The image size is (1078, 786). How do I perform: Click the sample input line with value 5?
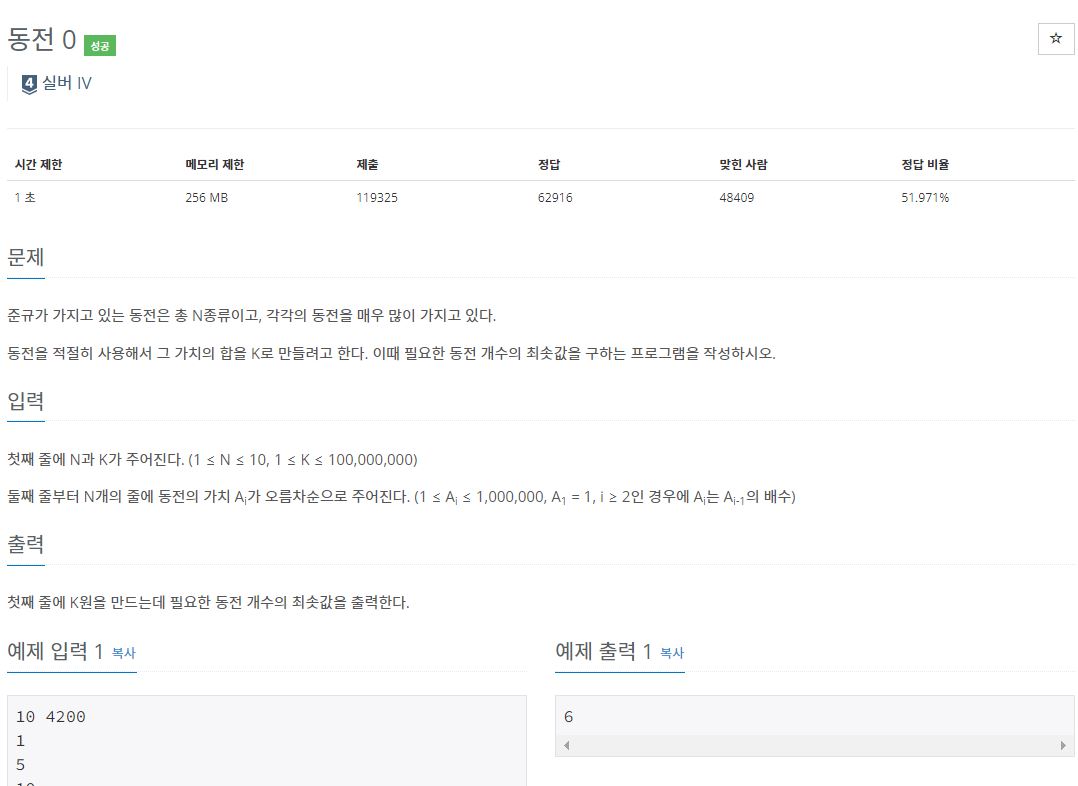coord(21,765)
